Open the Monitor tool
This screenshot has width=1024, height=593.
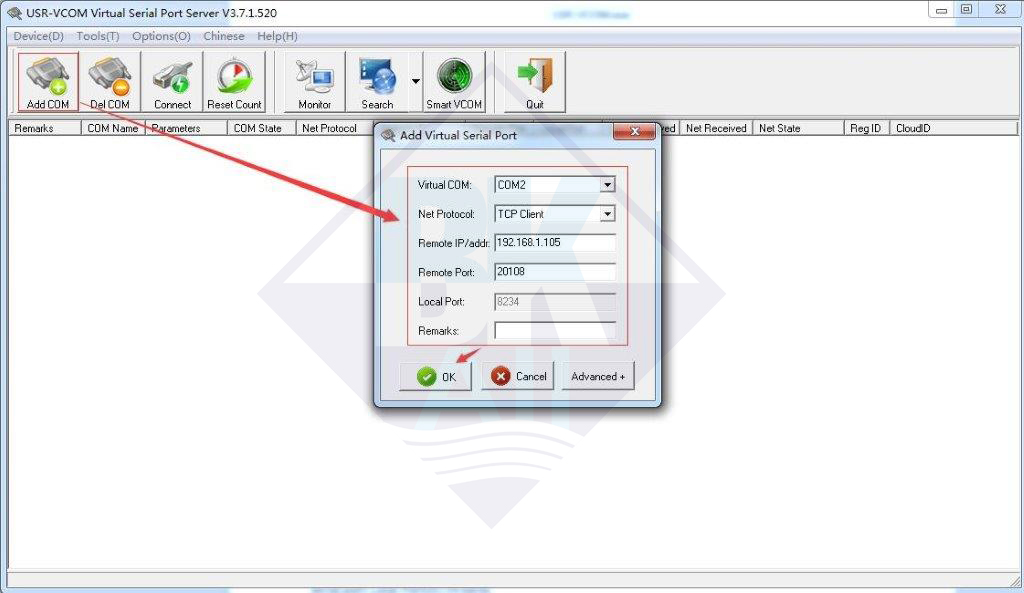point(314,82)
